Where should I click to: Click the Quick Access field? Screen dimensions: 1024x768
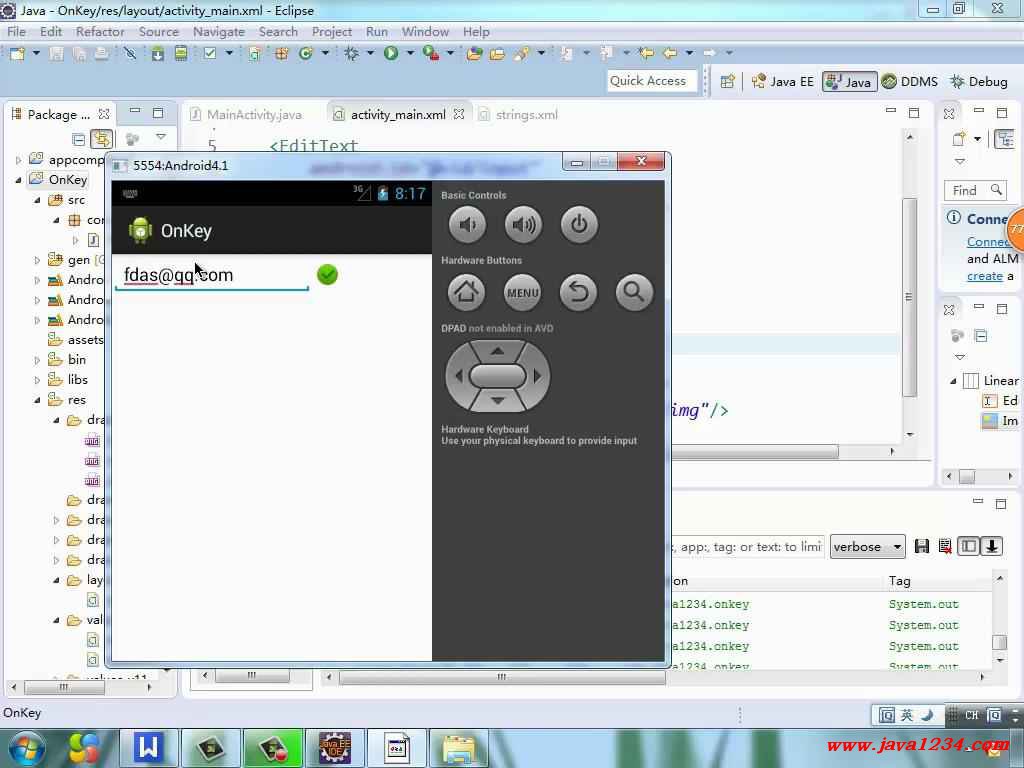651,81
